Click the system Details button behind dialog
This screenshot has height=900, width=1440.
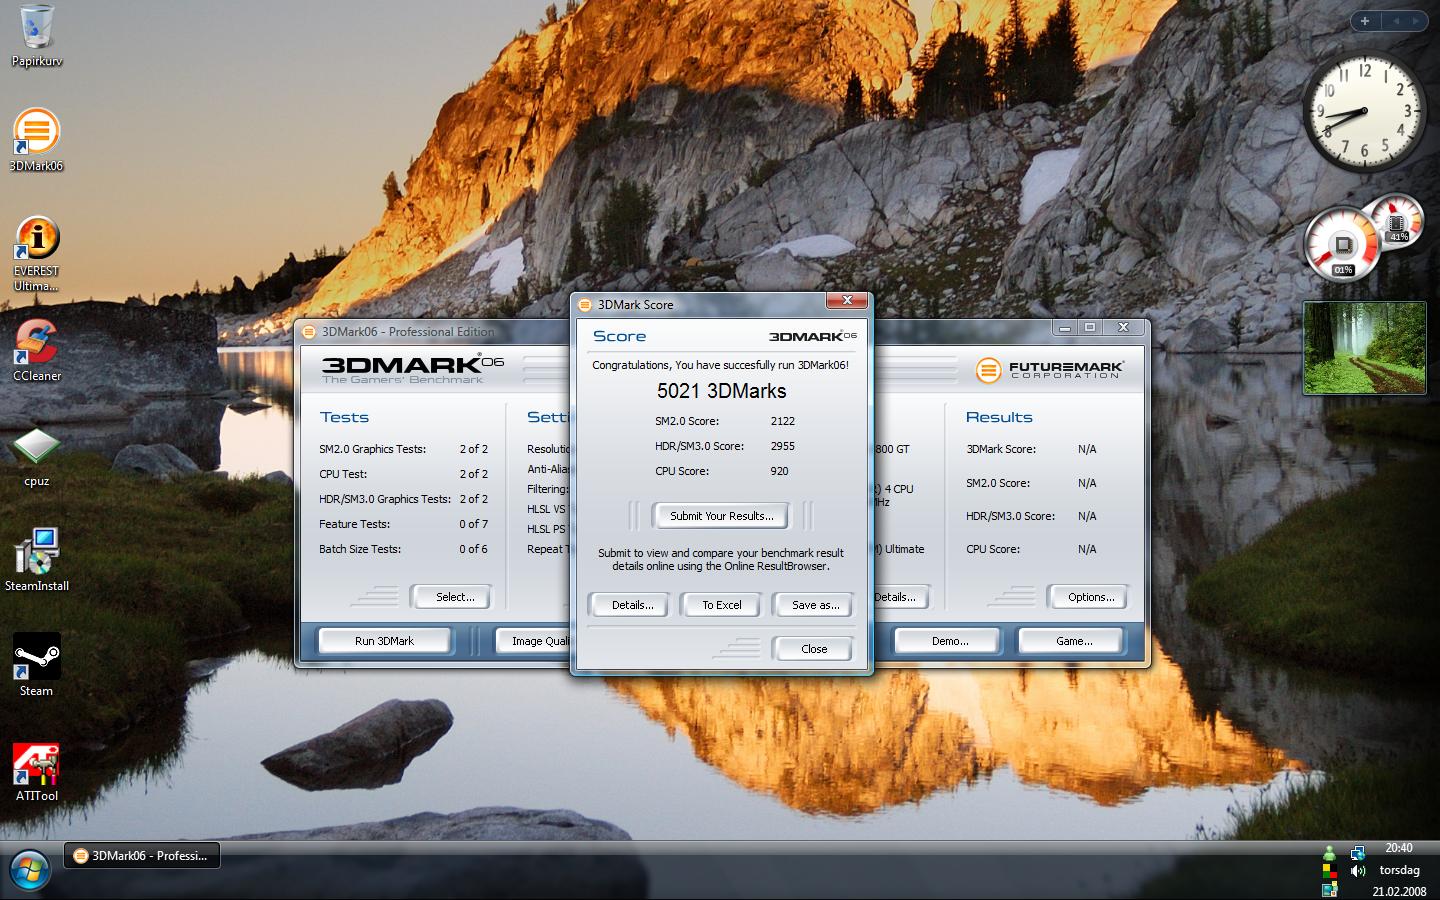[x=900, y=597]
